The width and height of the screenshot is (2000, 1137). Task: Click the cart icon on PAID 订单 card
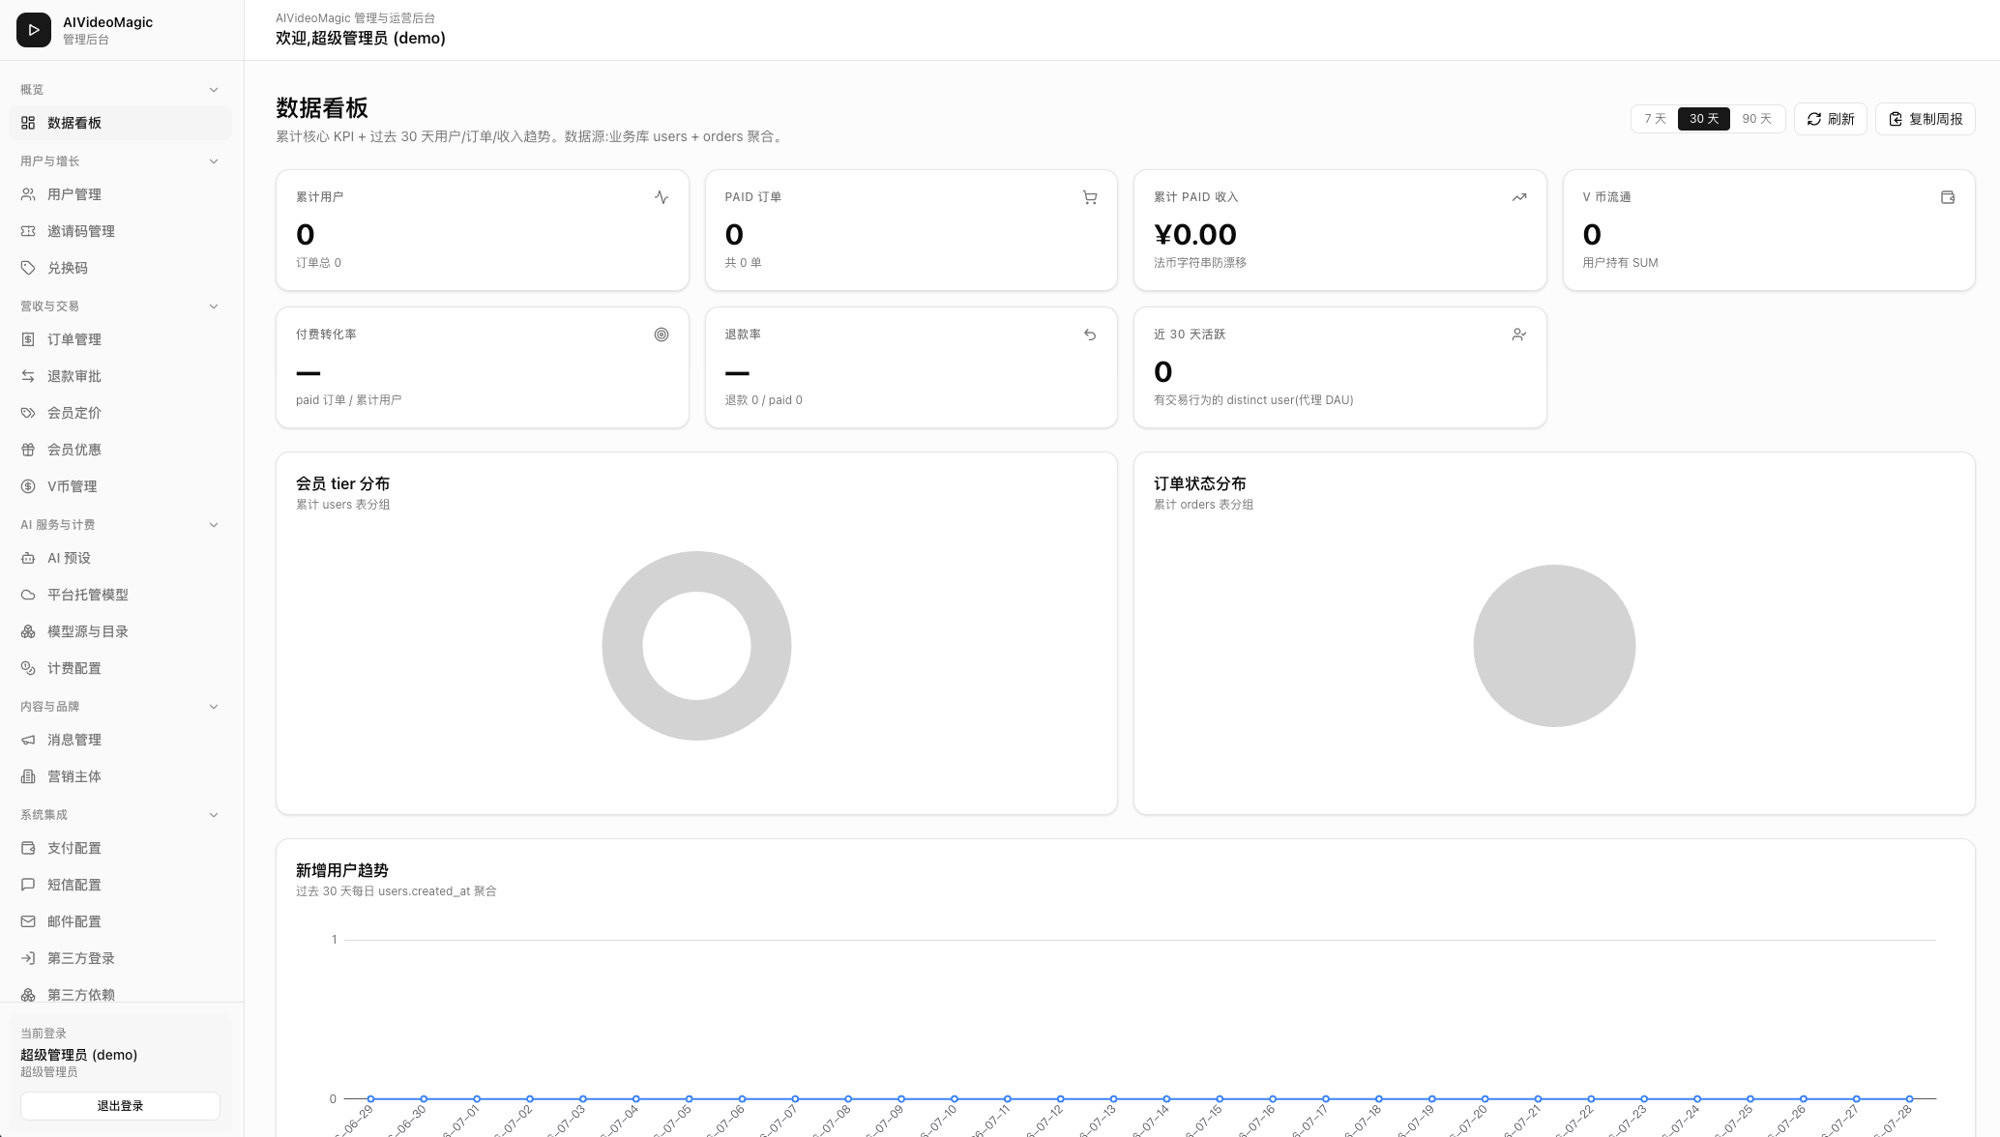pos(1090,197)
